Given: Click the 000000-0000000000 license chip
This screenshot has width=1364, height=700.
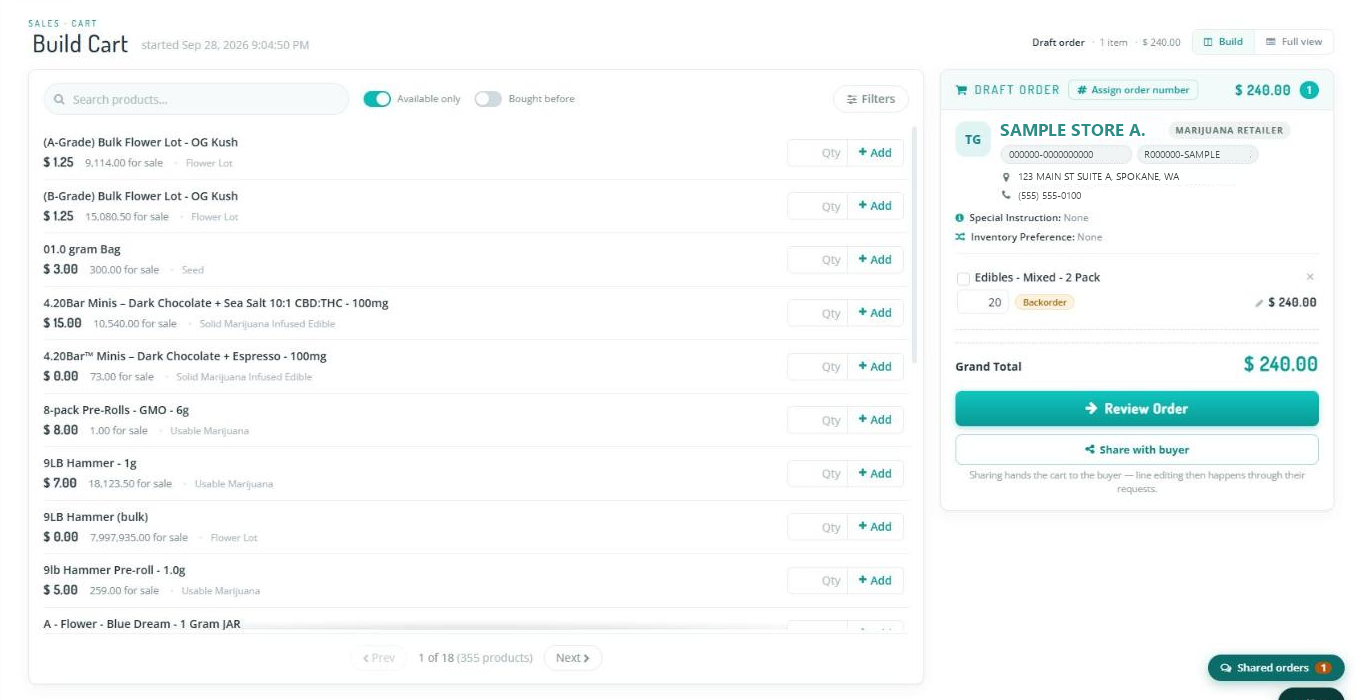Looking at the screenshot, I should coord(1066,155).
